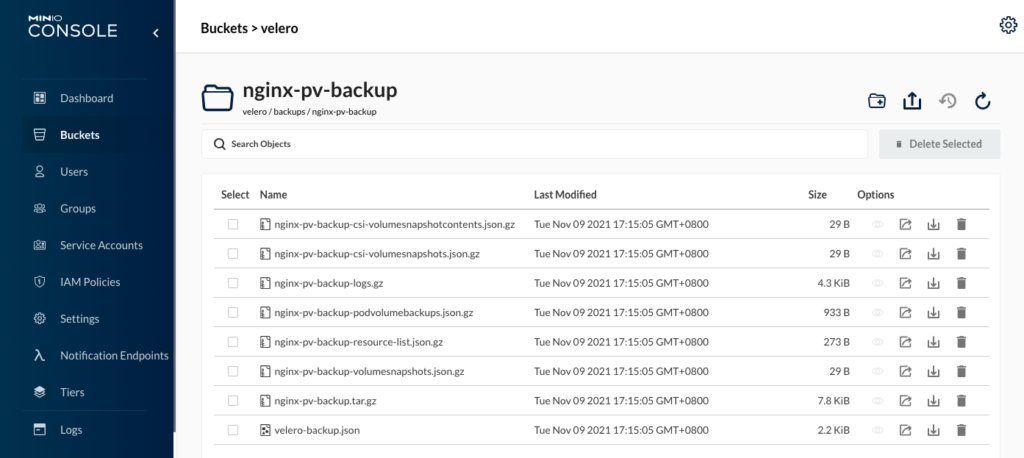Image resolution: width=1024 pixels, height=458 pixels.
Task: Share nginx-pv-backup.tar.gz via share icon
Action: 905,401
